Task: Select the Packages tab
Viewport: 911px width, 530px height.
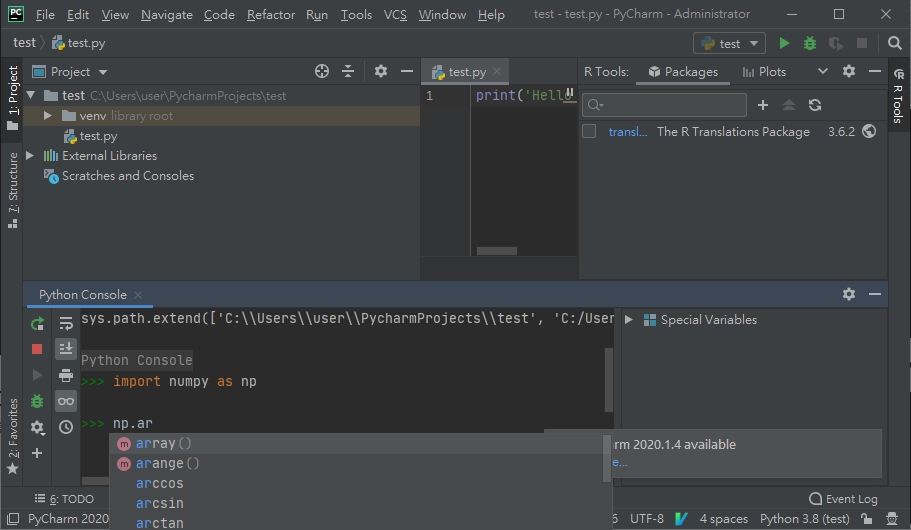Action: click(x=683, y=71)
